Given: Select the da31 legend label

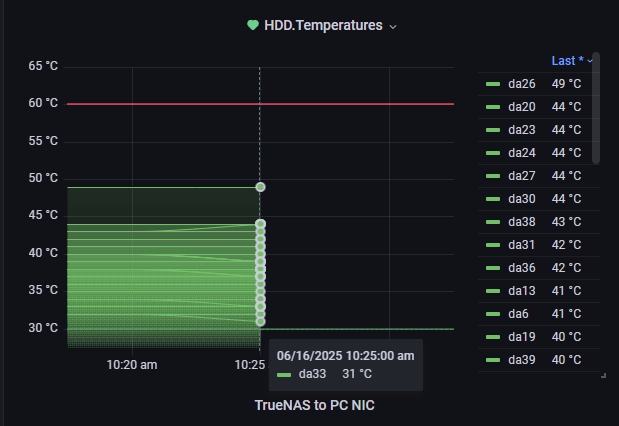Looking at the screenshot, I should (521, 245).
